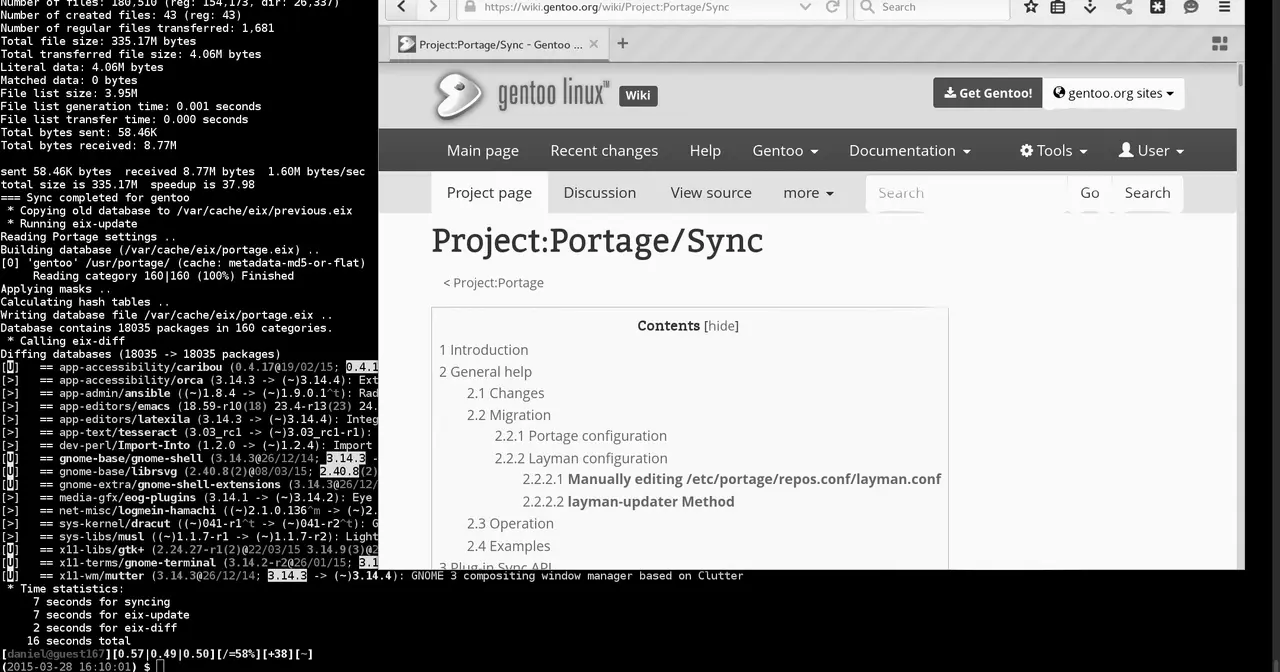Show the tab groups grid icon
This screenshot has height=672, width=1280.
(x=1219, y=43)
